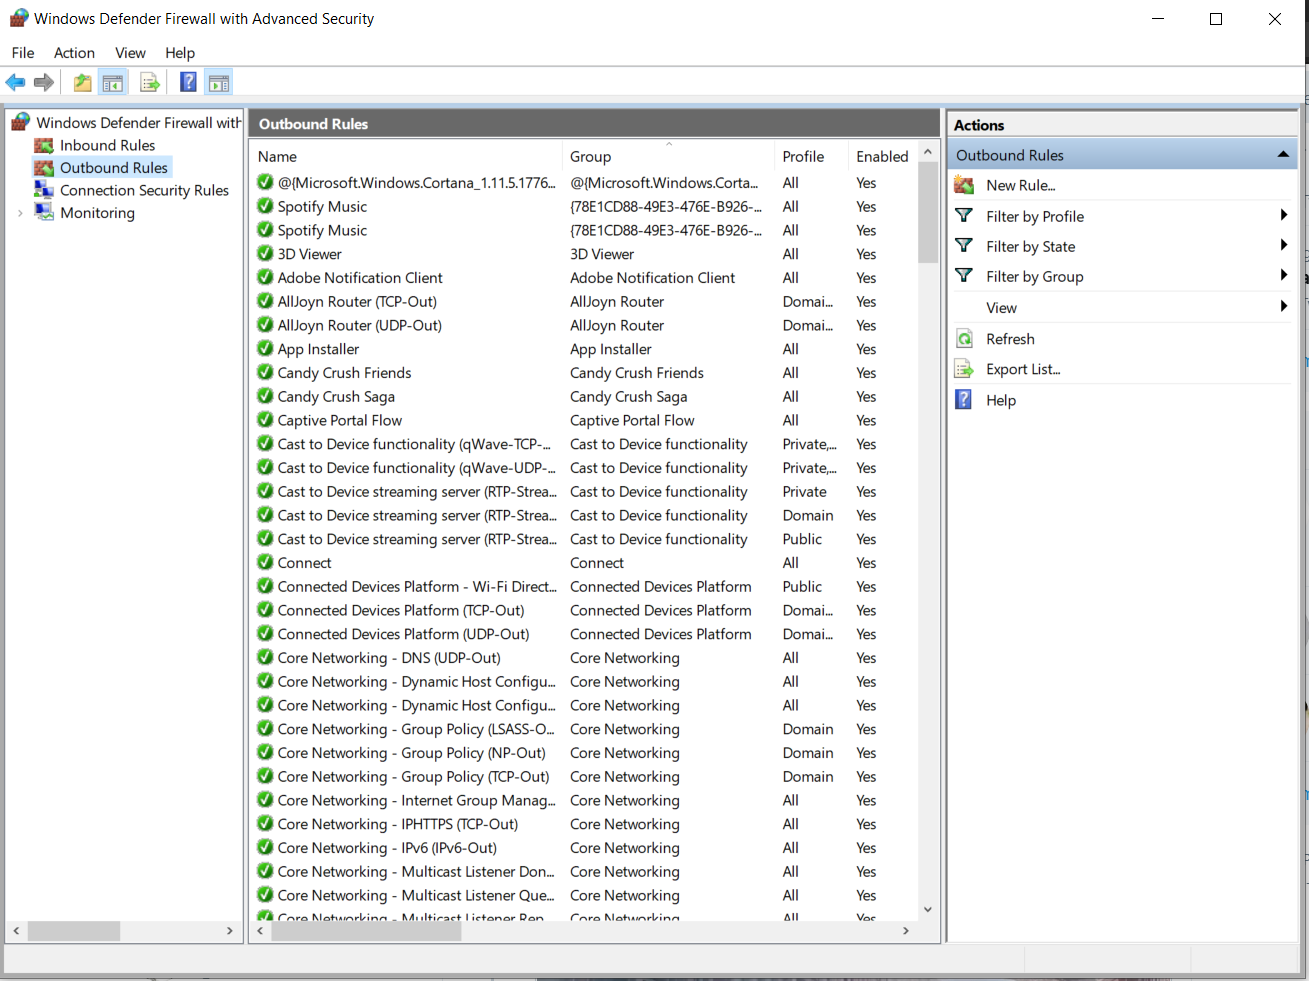This screenshot has height=981, width=1309.
Task: Click the Connection Security Rules tree icon
Action: [x=44, y=189]
